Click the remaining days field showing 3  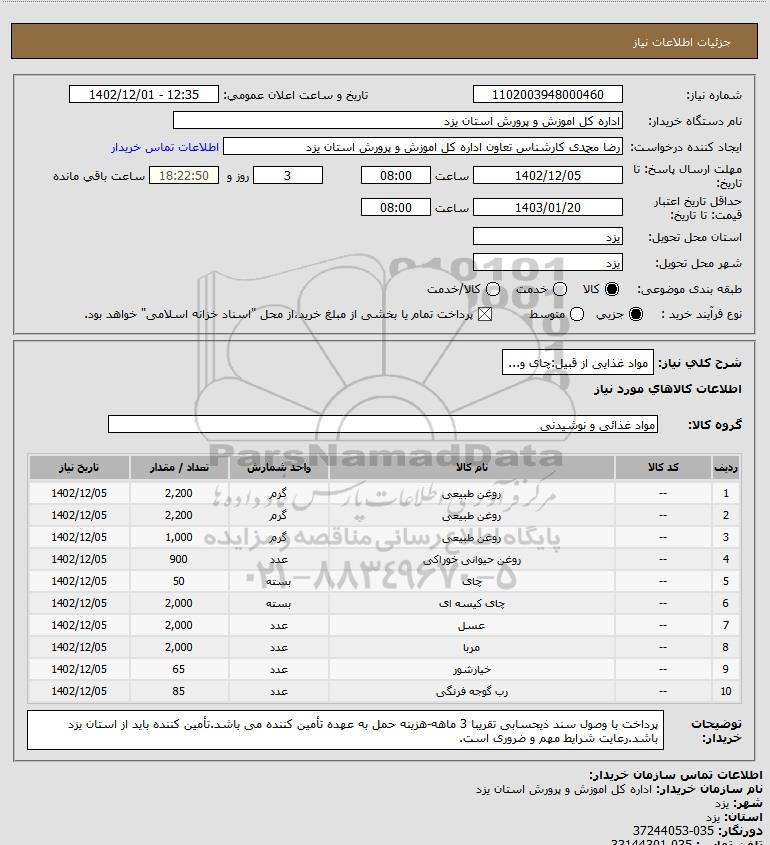[x=288, y=175]
